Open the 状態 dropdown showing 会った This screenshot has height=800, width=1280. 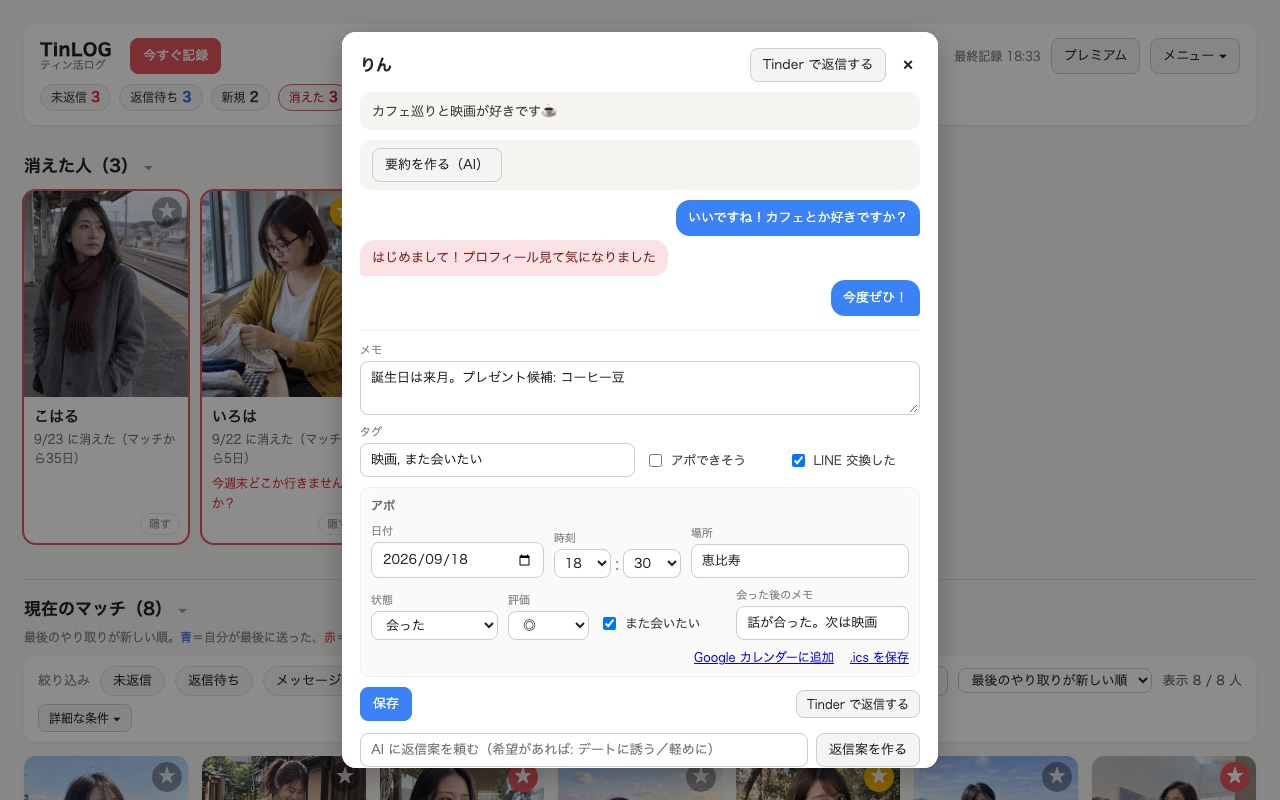click(434, 626)
